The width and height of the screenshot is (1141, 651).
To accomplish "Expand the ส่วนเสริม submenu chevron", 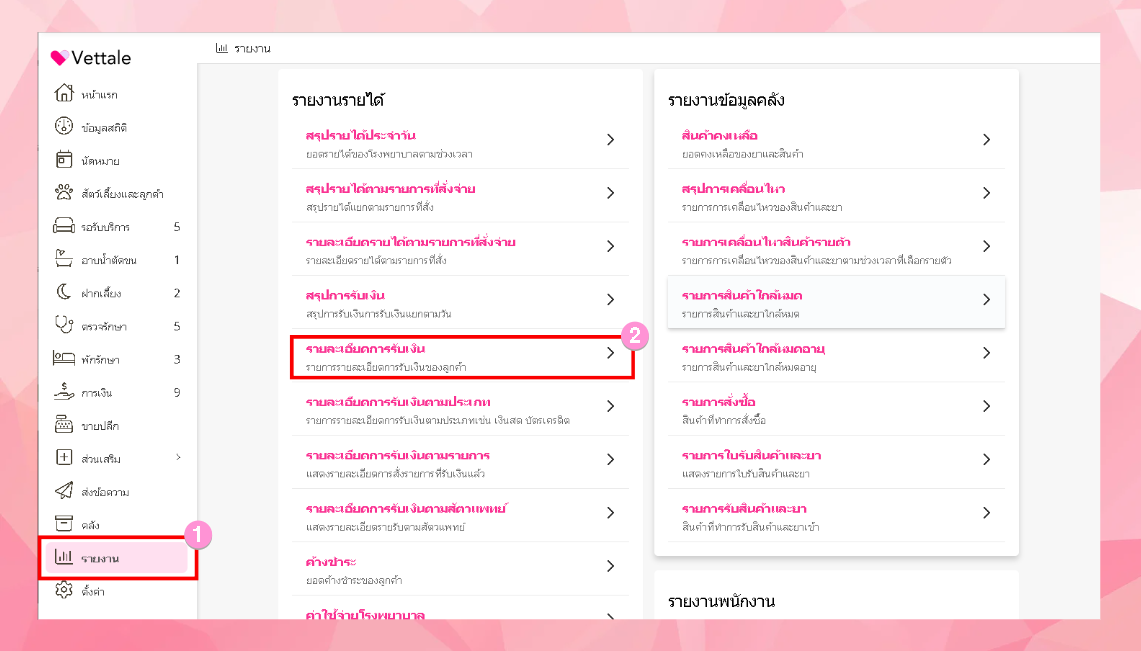I will coord(178,458).
